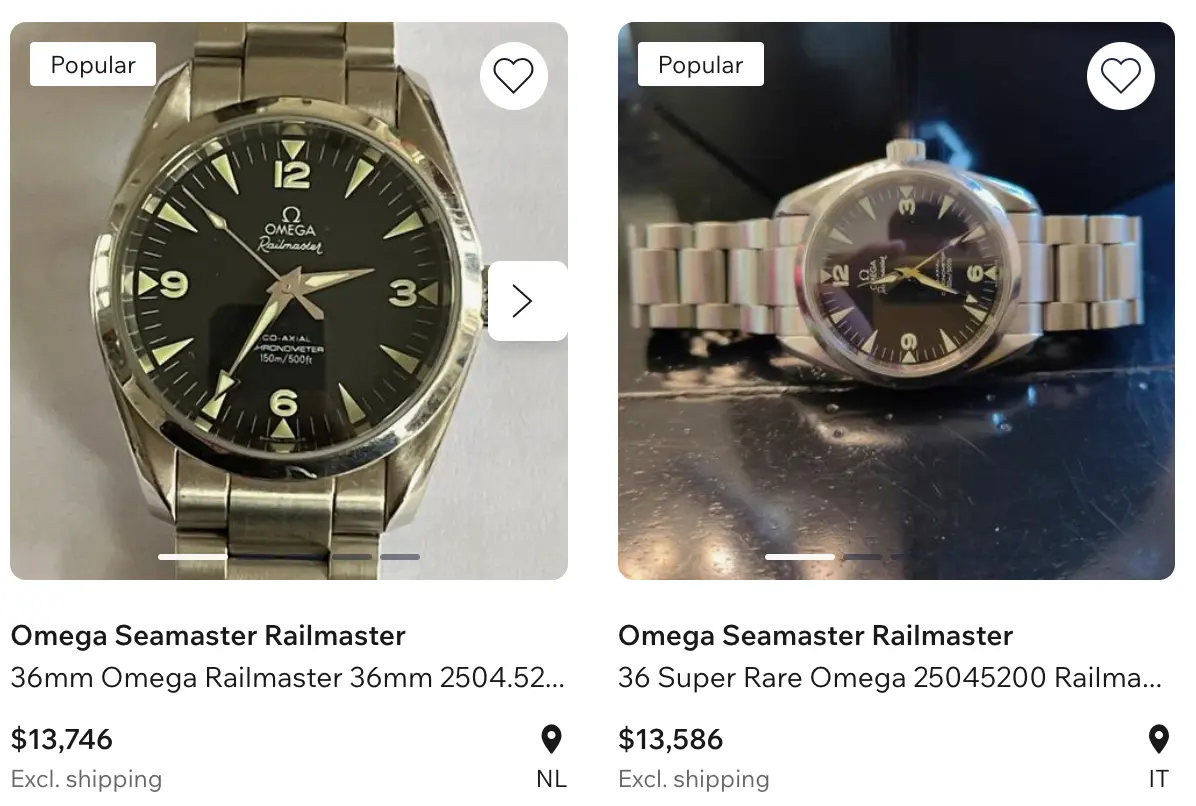Open the Omega Seamaster Railmaster title priced $13,746
Viewport: 1196px width, 806px height.
coord(208,635)
